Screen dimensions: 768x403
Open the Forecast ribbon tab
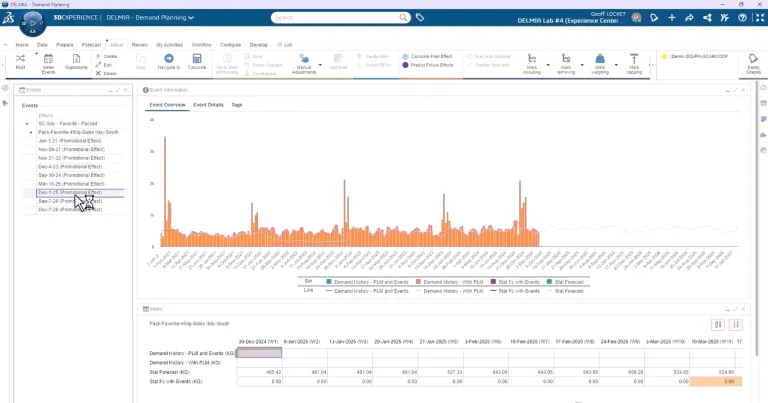91,45
